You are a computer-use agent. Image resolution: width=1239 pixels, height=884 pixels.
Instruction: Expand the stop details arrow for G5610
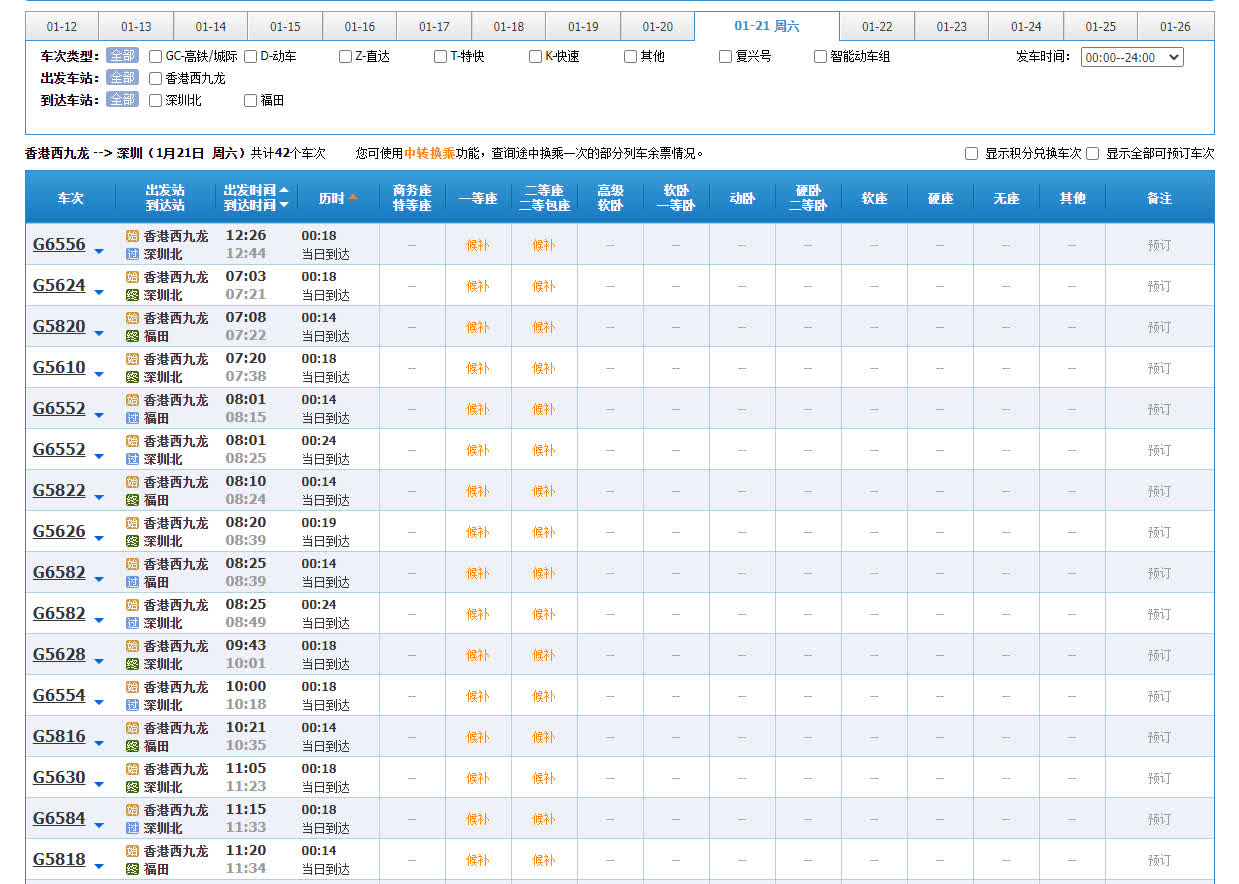[99, 374]
